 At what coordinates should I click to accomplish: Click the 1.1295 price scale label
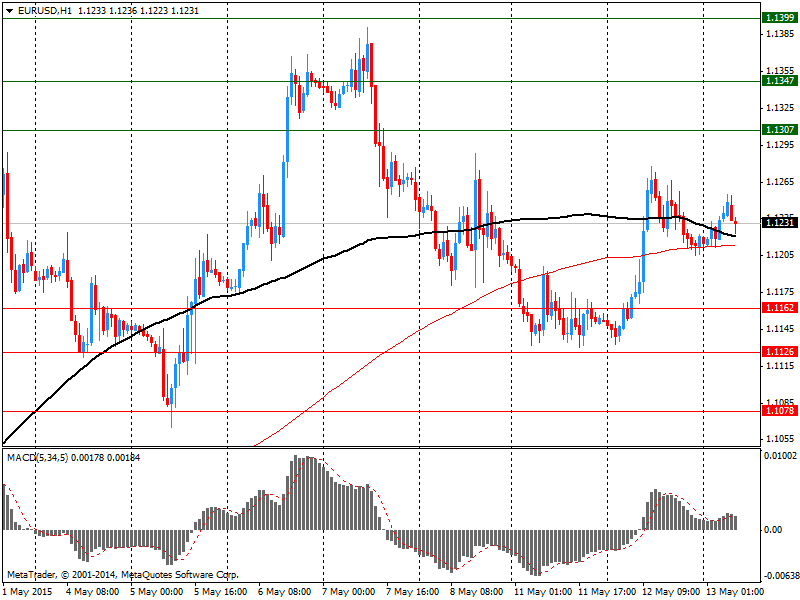pyautogui.click(x=780, y=145)
